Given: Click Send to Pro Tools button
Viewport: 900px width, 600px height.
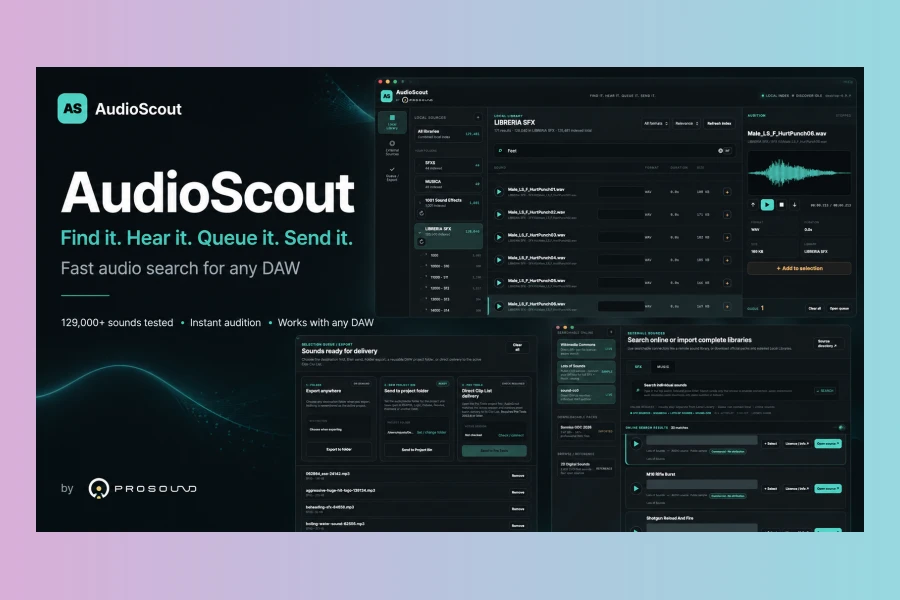Looking at the screenshot, I should (x=494, y=451).
